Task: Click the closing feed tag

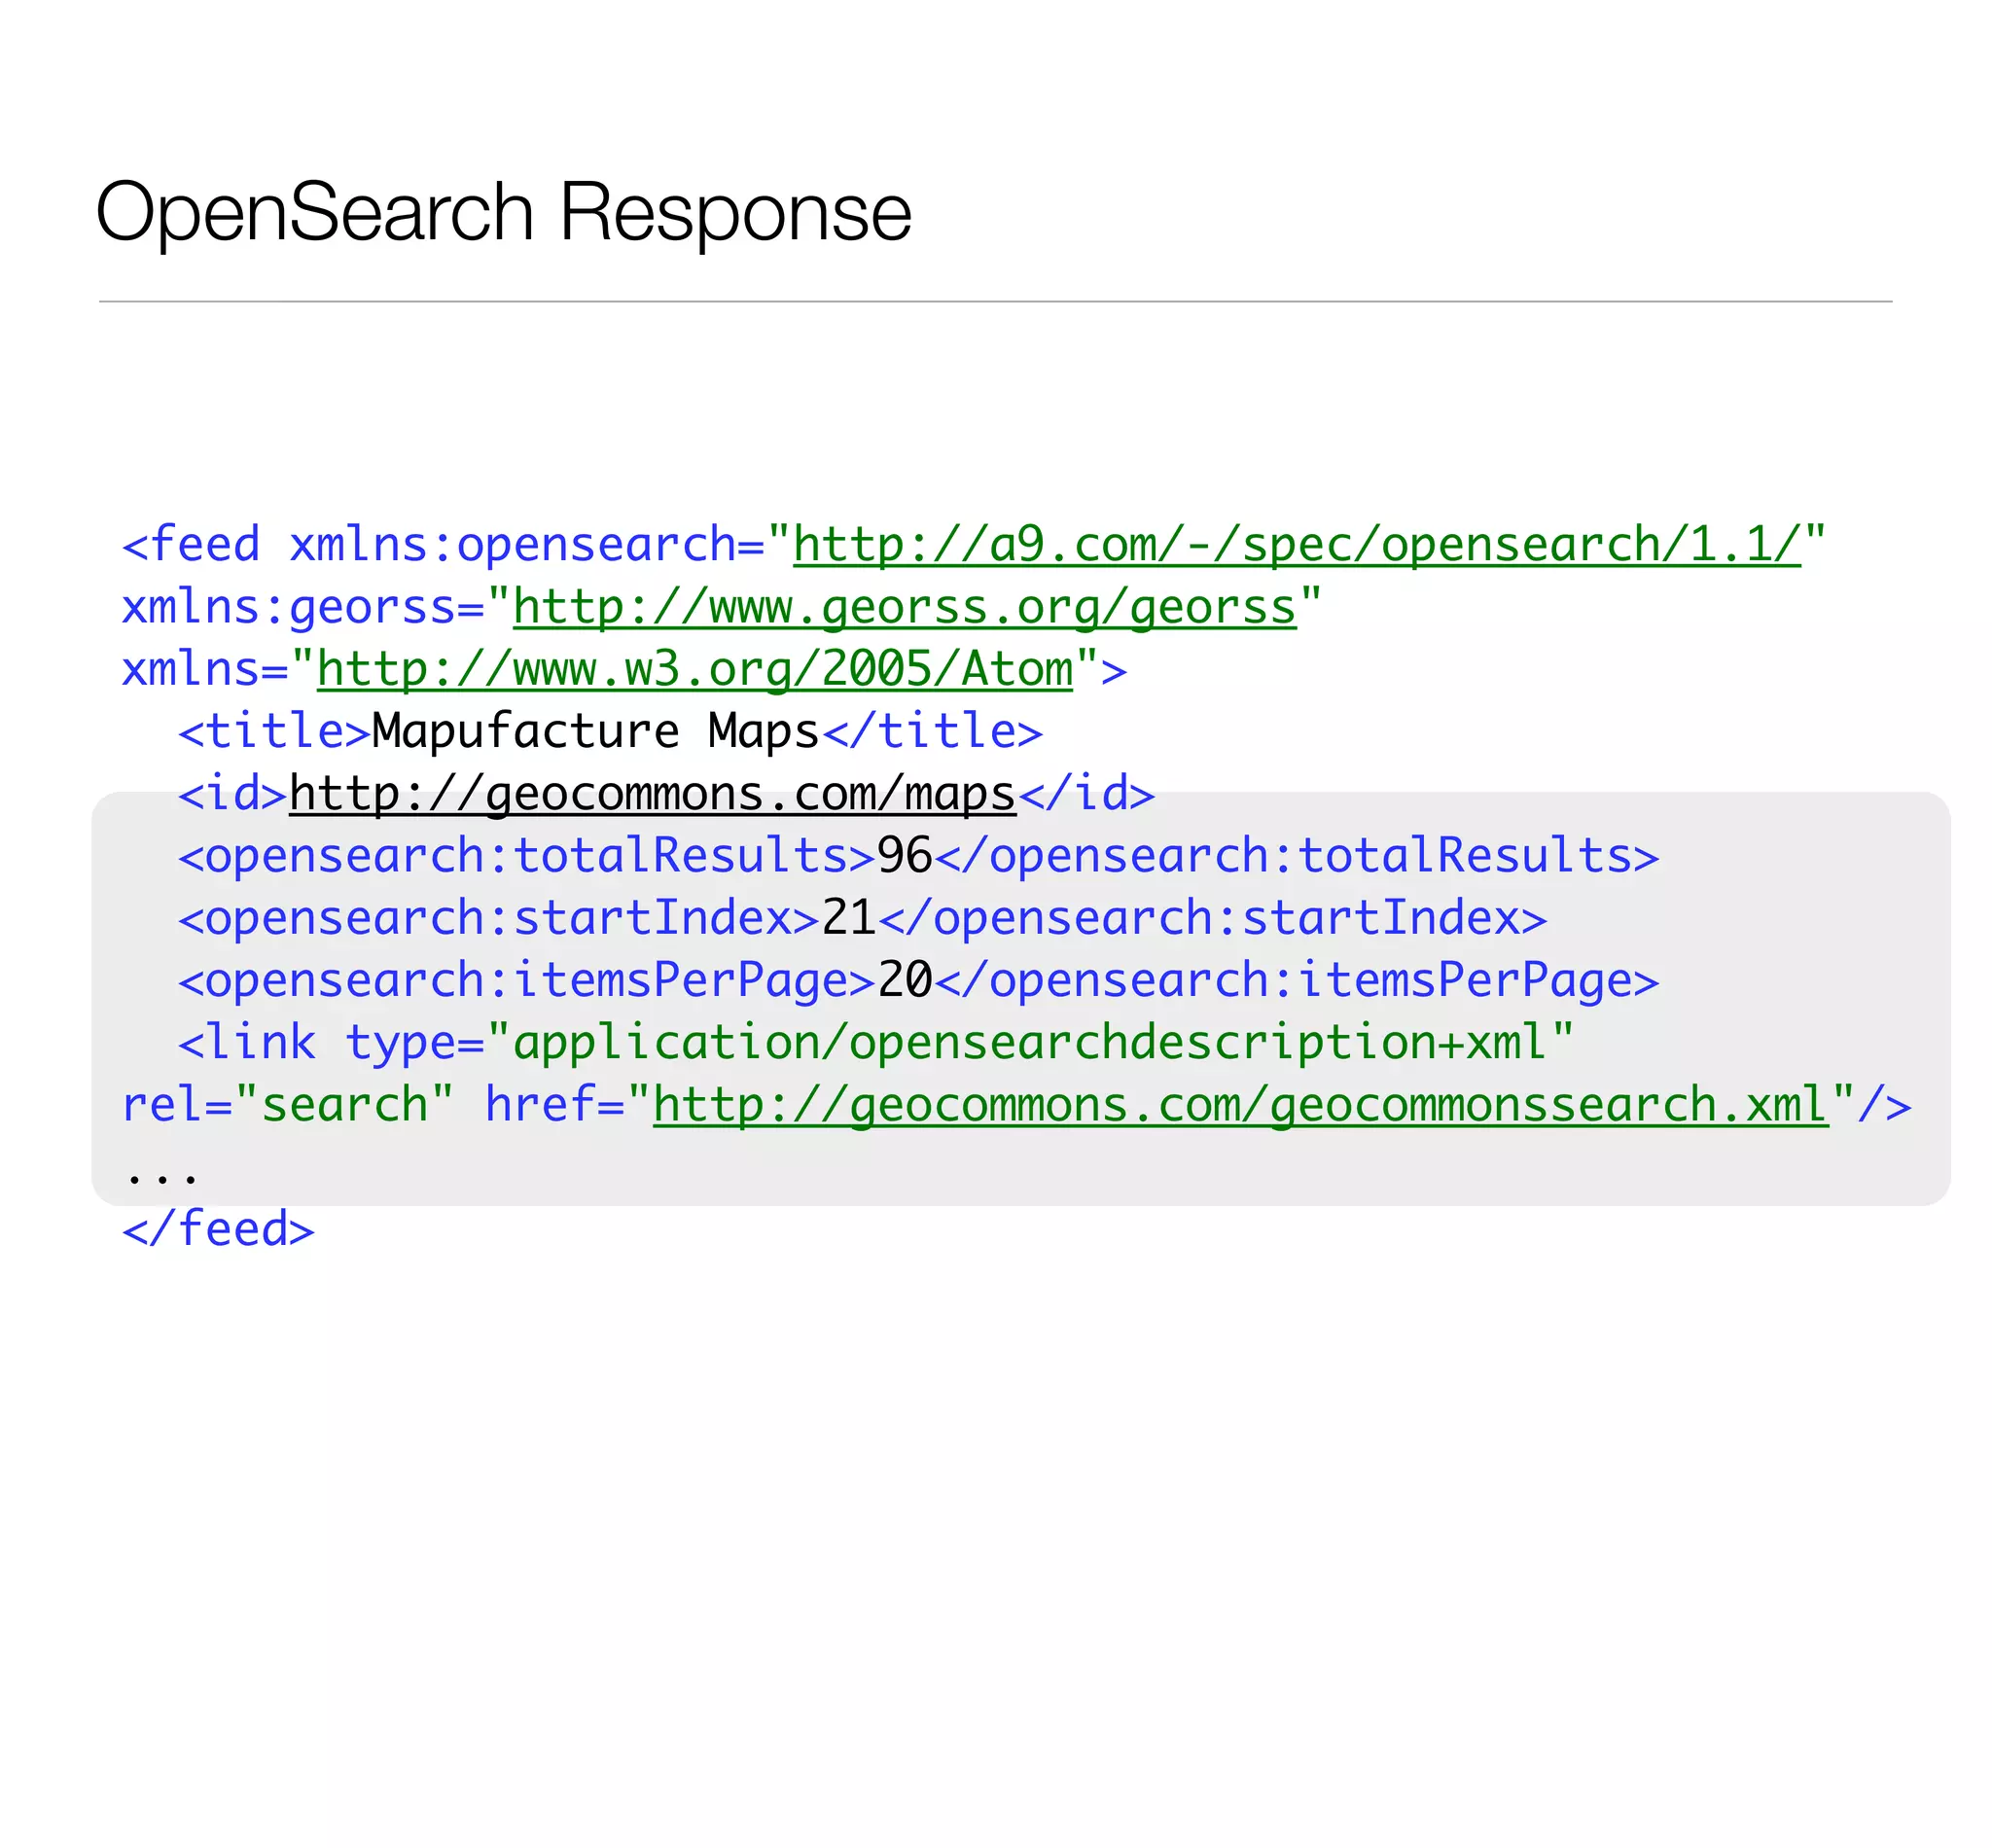Action: point(218,1229)
